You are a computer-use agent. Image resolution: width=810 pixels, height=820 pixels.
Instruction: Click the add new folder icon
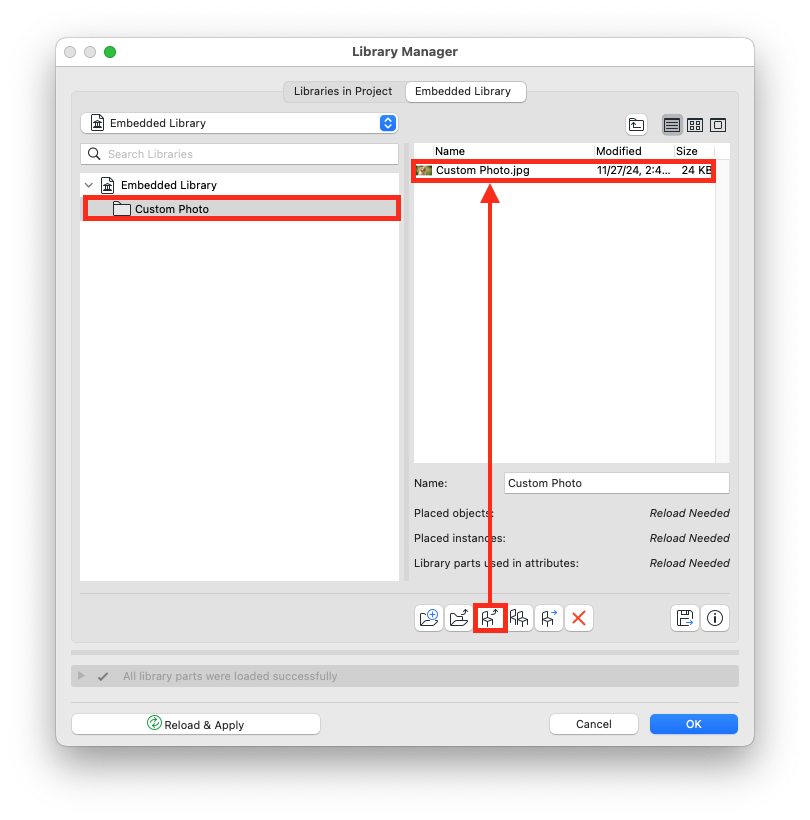tap(429, 618)
